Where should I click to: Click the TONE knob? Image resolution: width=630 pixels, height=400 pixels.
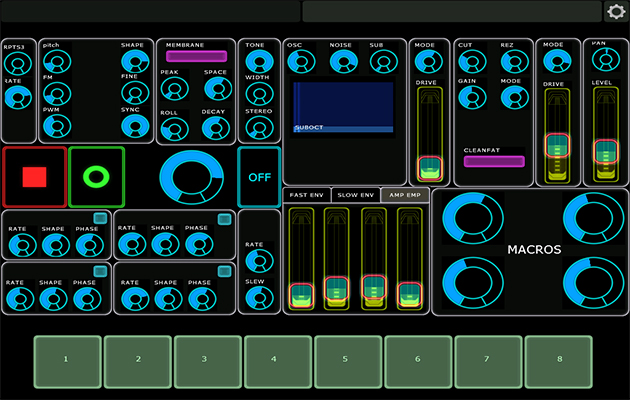coord(258,62)
